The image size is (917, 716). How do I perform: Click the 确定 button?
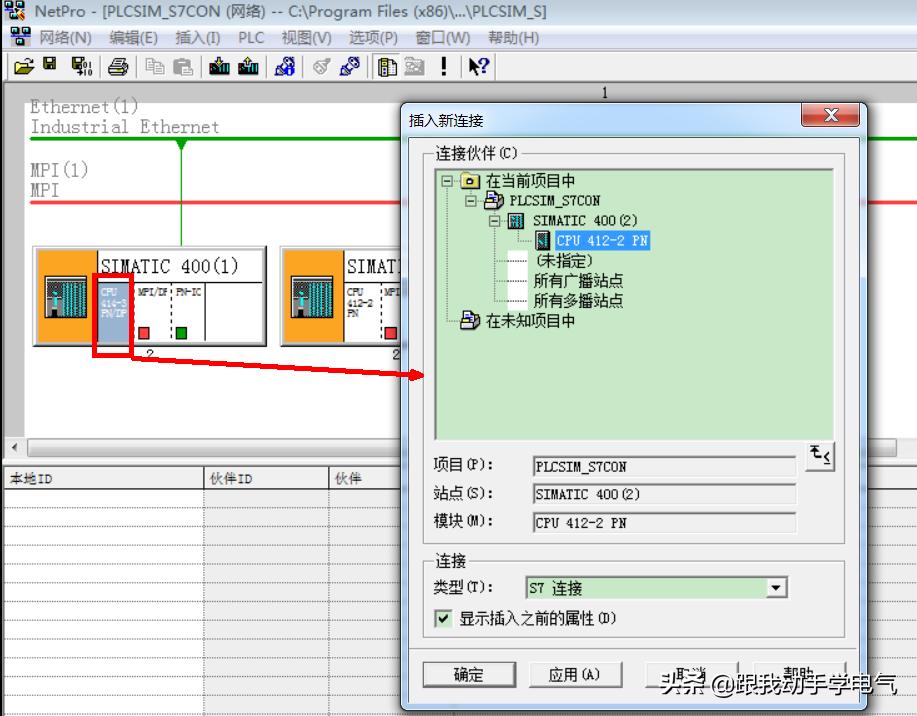click(468, 674)
